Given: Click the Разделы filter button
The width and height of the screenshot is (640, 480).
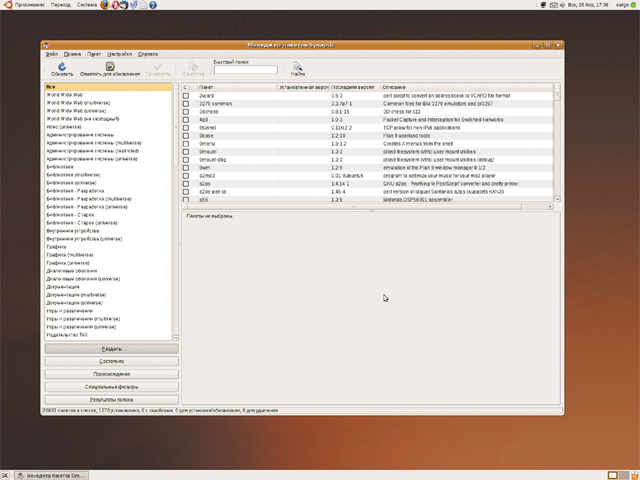Looking at the screenshot, I should point(111,349).
